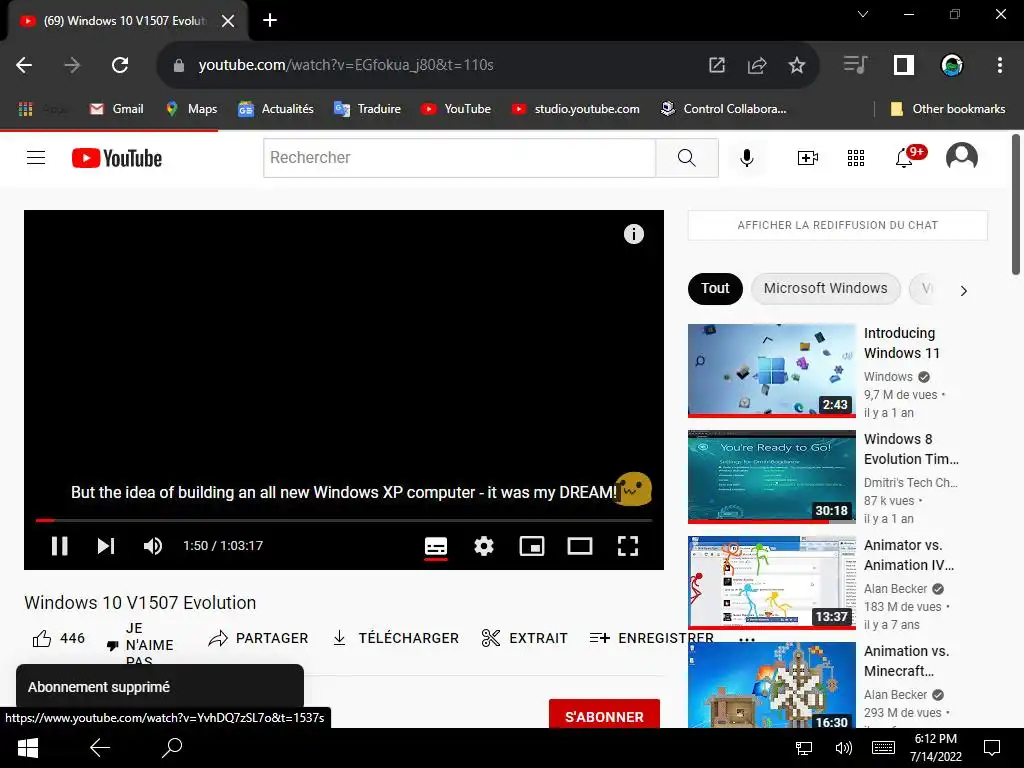This screenshot has height=768, width=1024.
Task: Like the video with thumbs up
Action: tap(42, 638)
